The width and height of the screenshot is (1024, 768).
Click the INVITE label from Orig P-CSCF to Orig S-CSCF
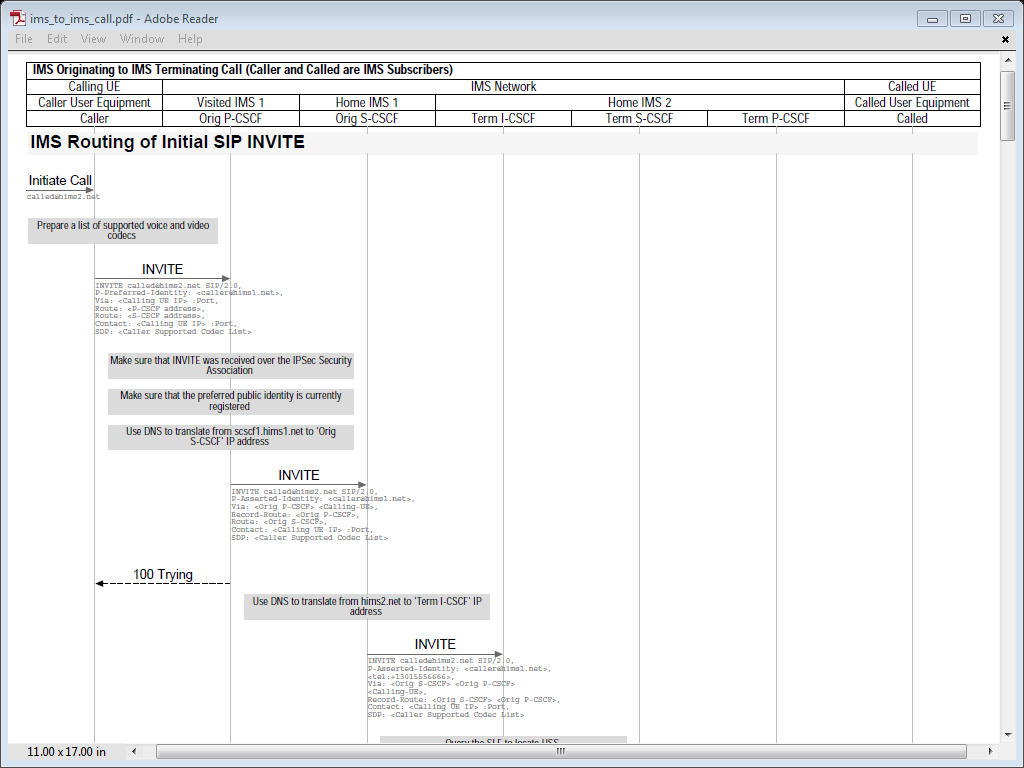click(x=298, y=475)
